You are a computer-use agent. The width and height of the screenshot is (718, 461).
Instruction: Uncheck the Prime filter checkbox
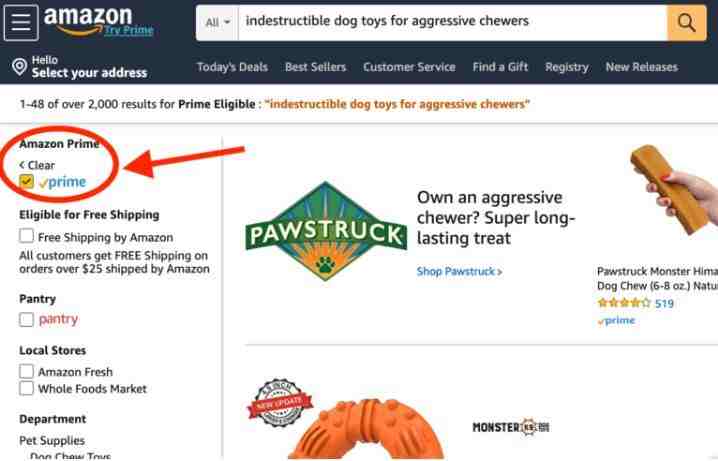point(27,182)
